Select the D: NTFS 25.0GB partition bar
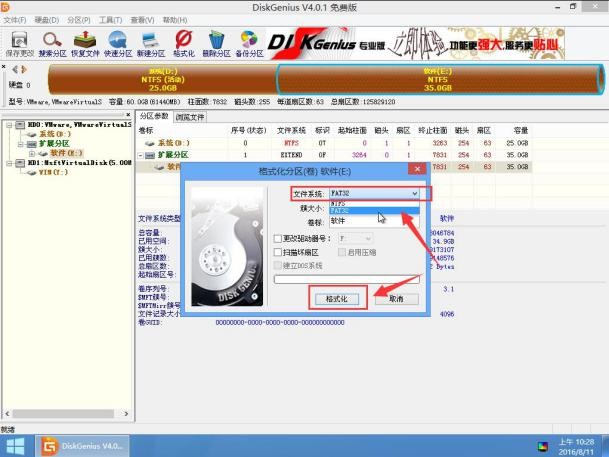Screen dimensions: 609x457 click(163, 80)
